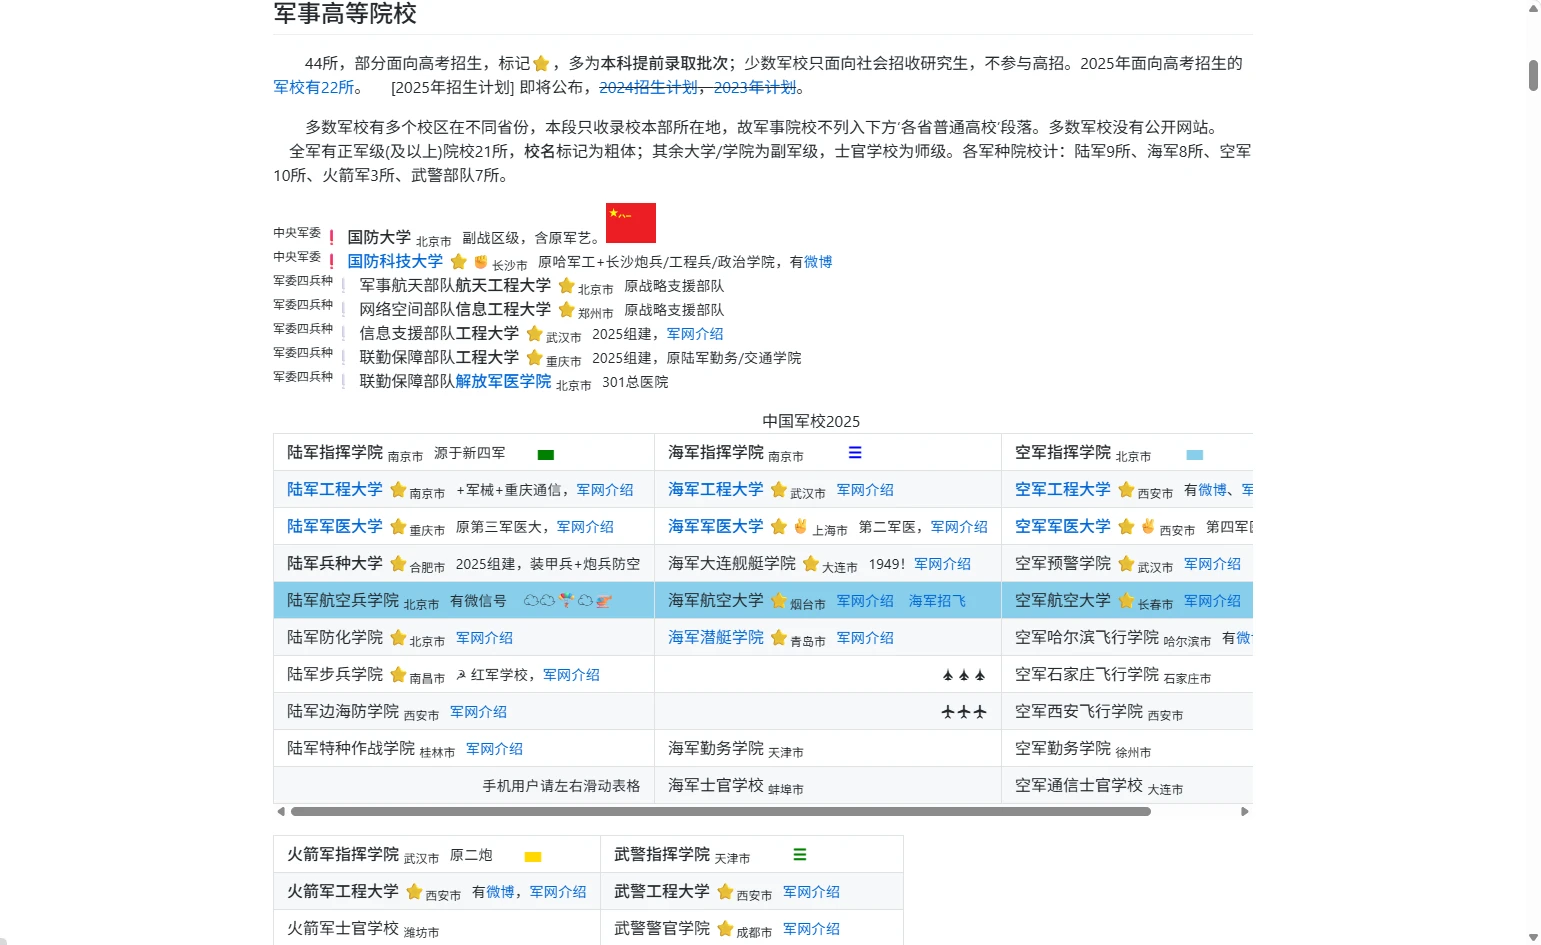The width and height of the screenshot is (1541, 945).
Task: Click the gold star next to 海军航空大学
Action: click(x=779, y=601)
